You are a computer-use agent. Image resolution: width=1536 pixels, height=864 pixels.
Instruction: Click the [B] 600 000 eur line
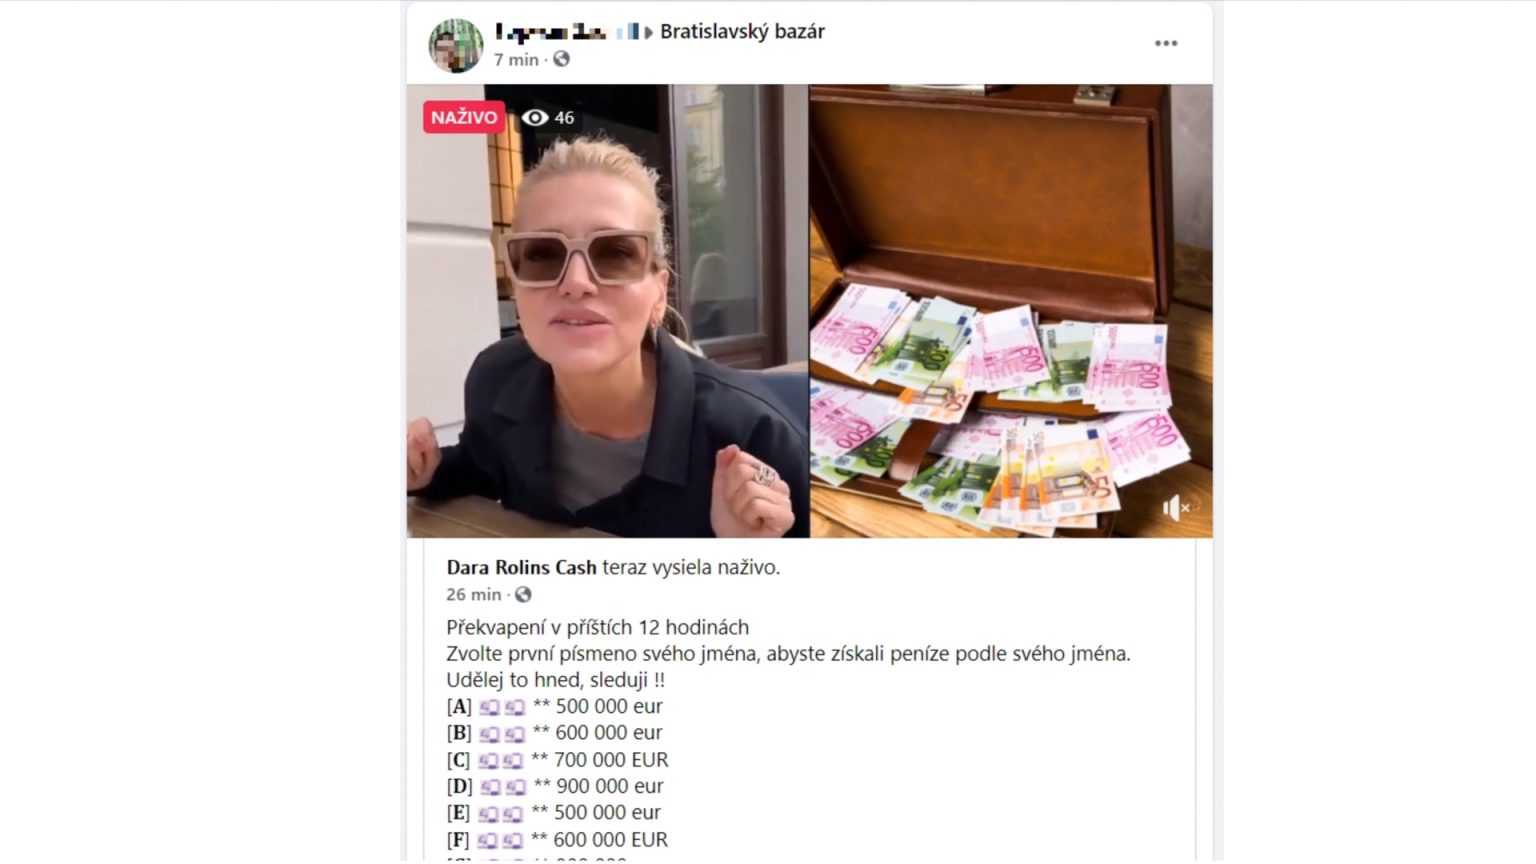click(555, 733)
